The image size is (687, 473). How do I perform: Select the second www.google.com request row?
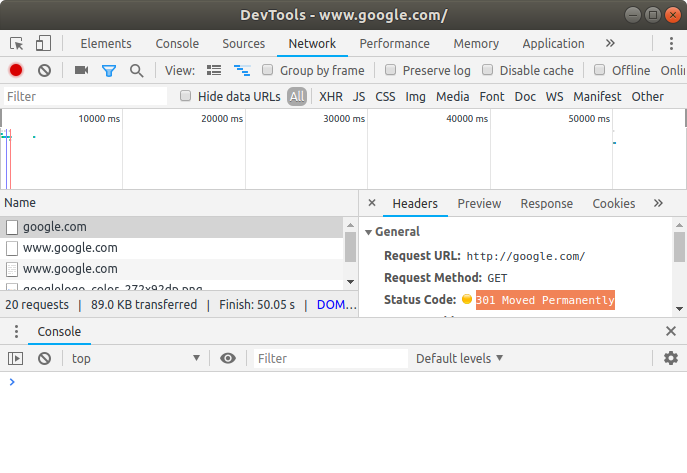pos(171,269)
